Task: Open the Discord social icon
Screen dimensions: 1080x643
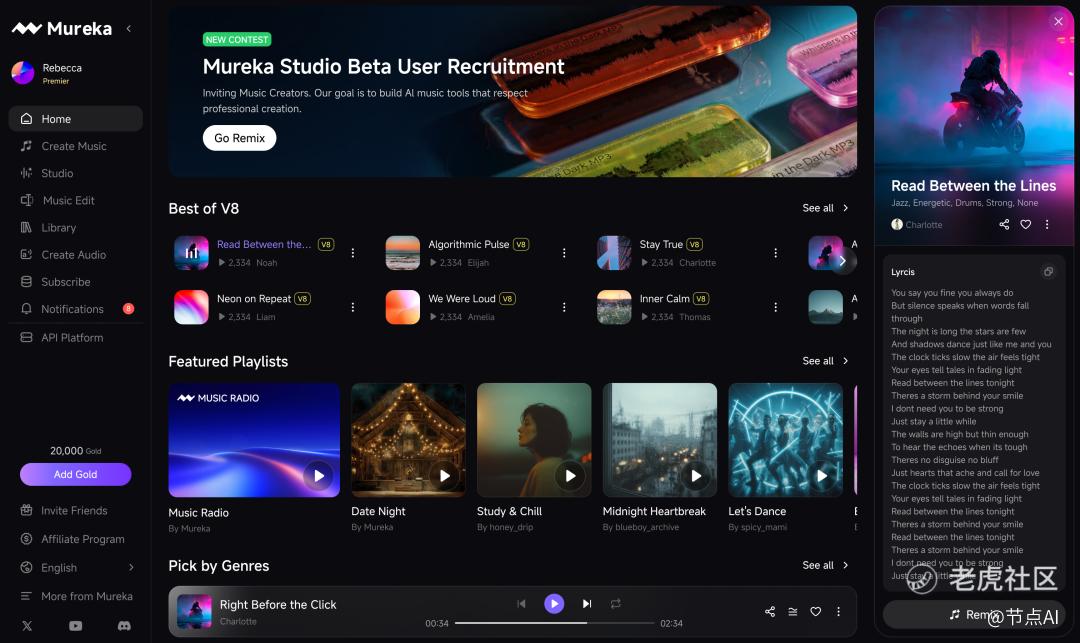Action: click(124, 626)
